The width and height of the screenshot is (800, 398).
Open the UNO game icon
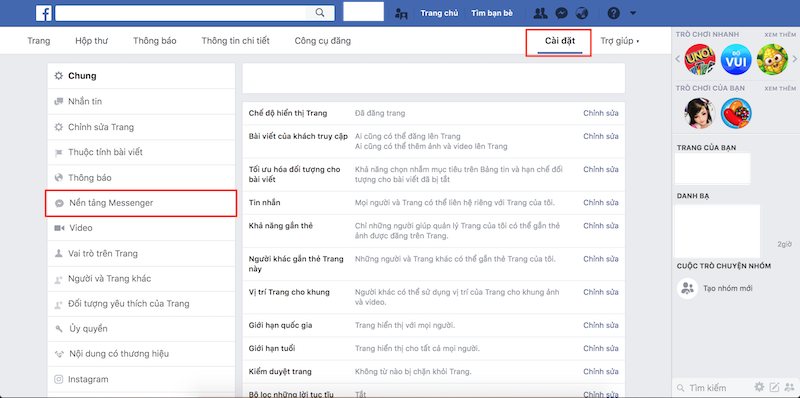click(x=699, y=59)
